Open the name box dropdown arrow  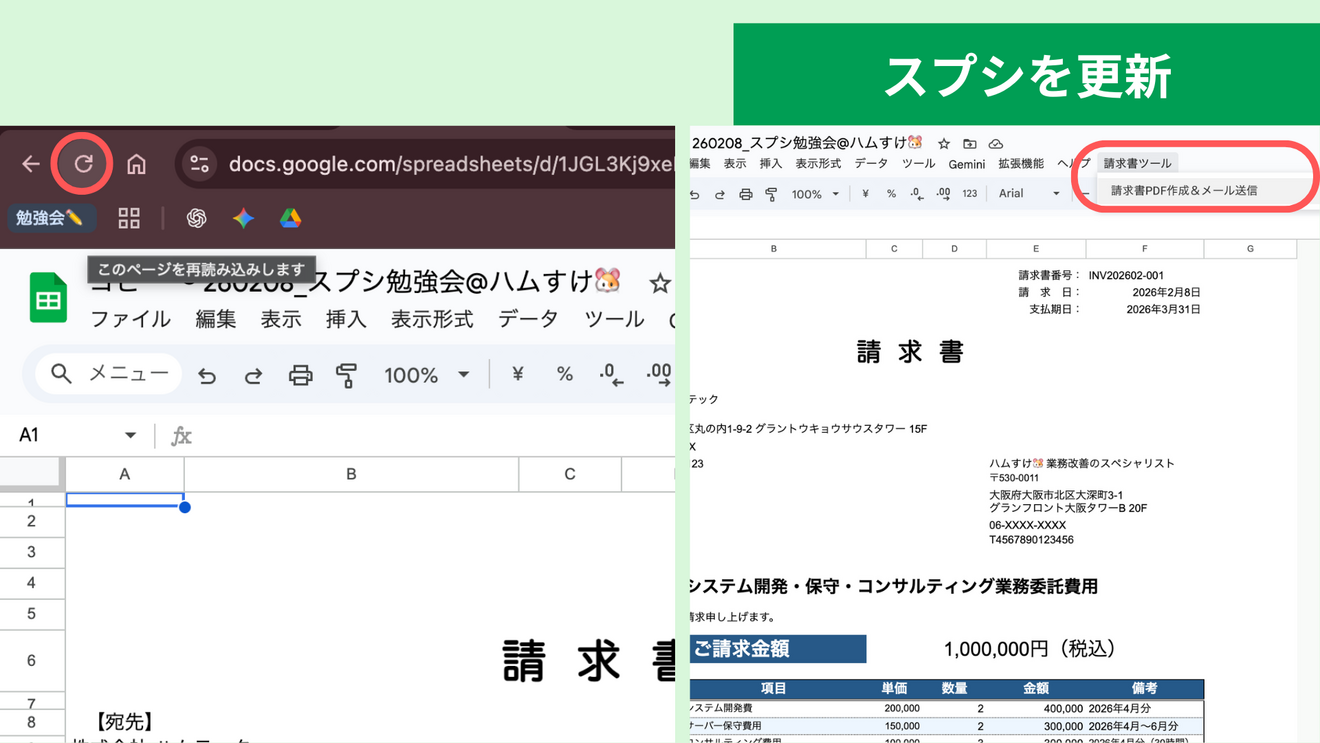pos(130,435)
